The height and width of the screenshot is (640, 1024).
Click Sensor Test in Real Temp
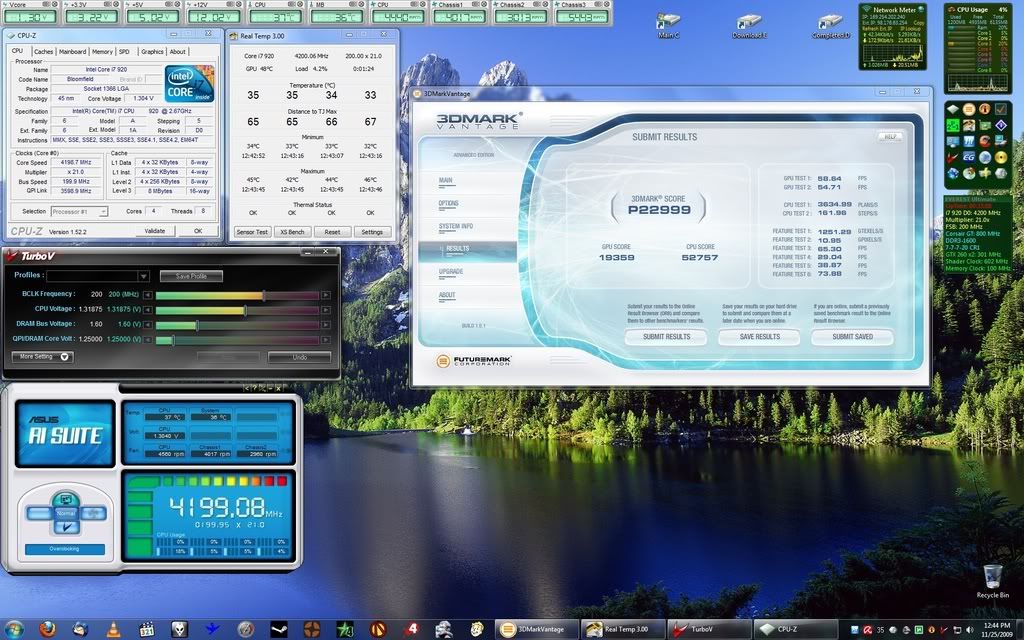pos(252,232)
